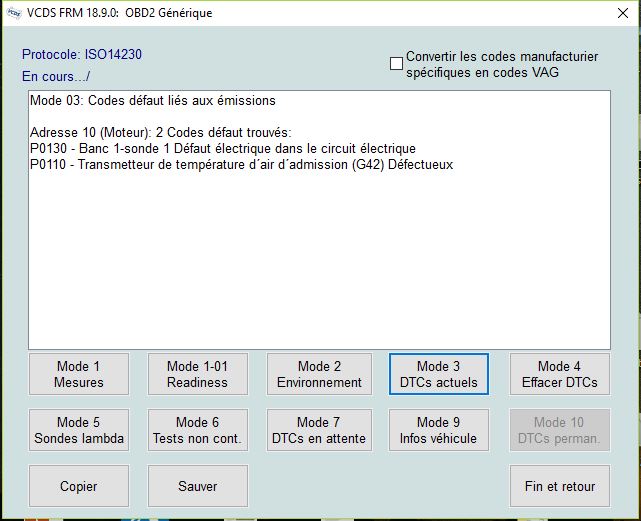Click the En cours status text
641x521 pixels.
point(56,76)
